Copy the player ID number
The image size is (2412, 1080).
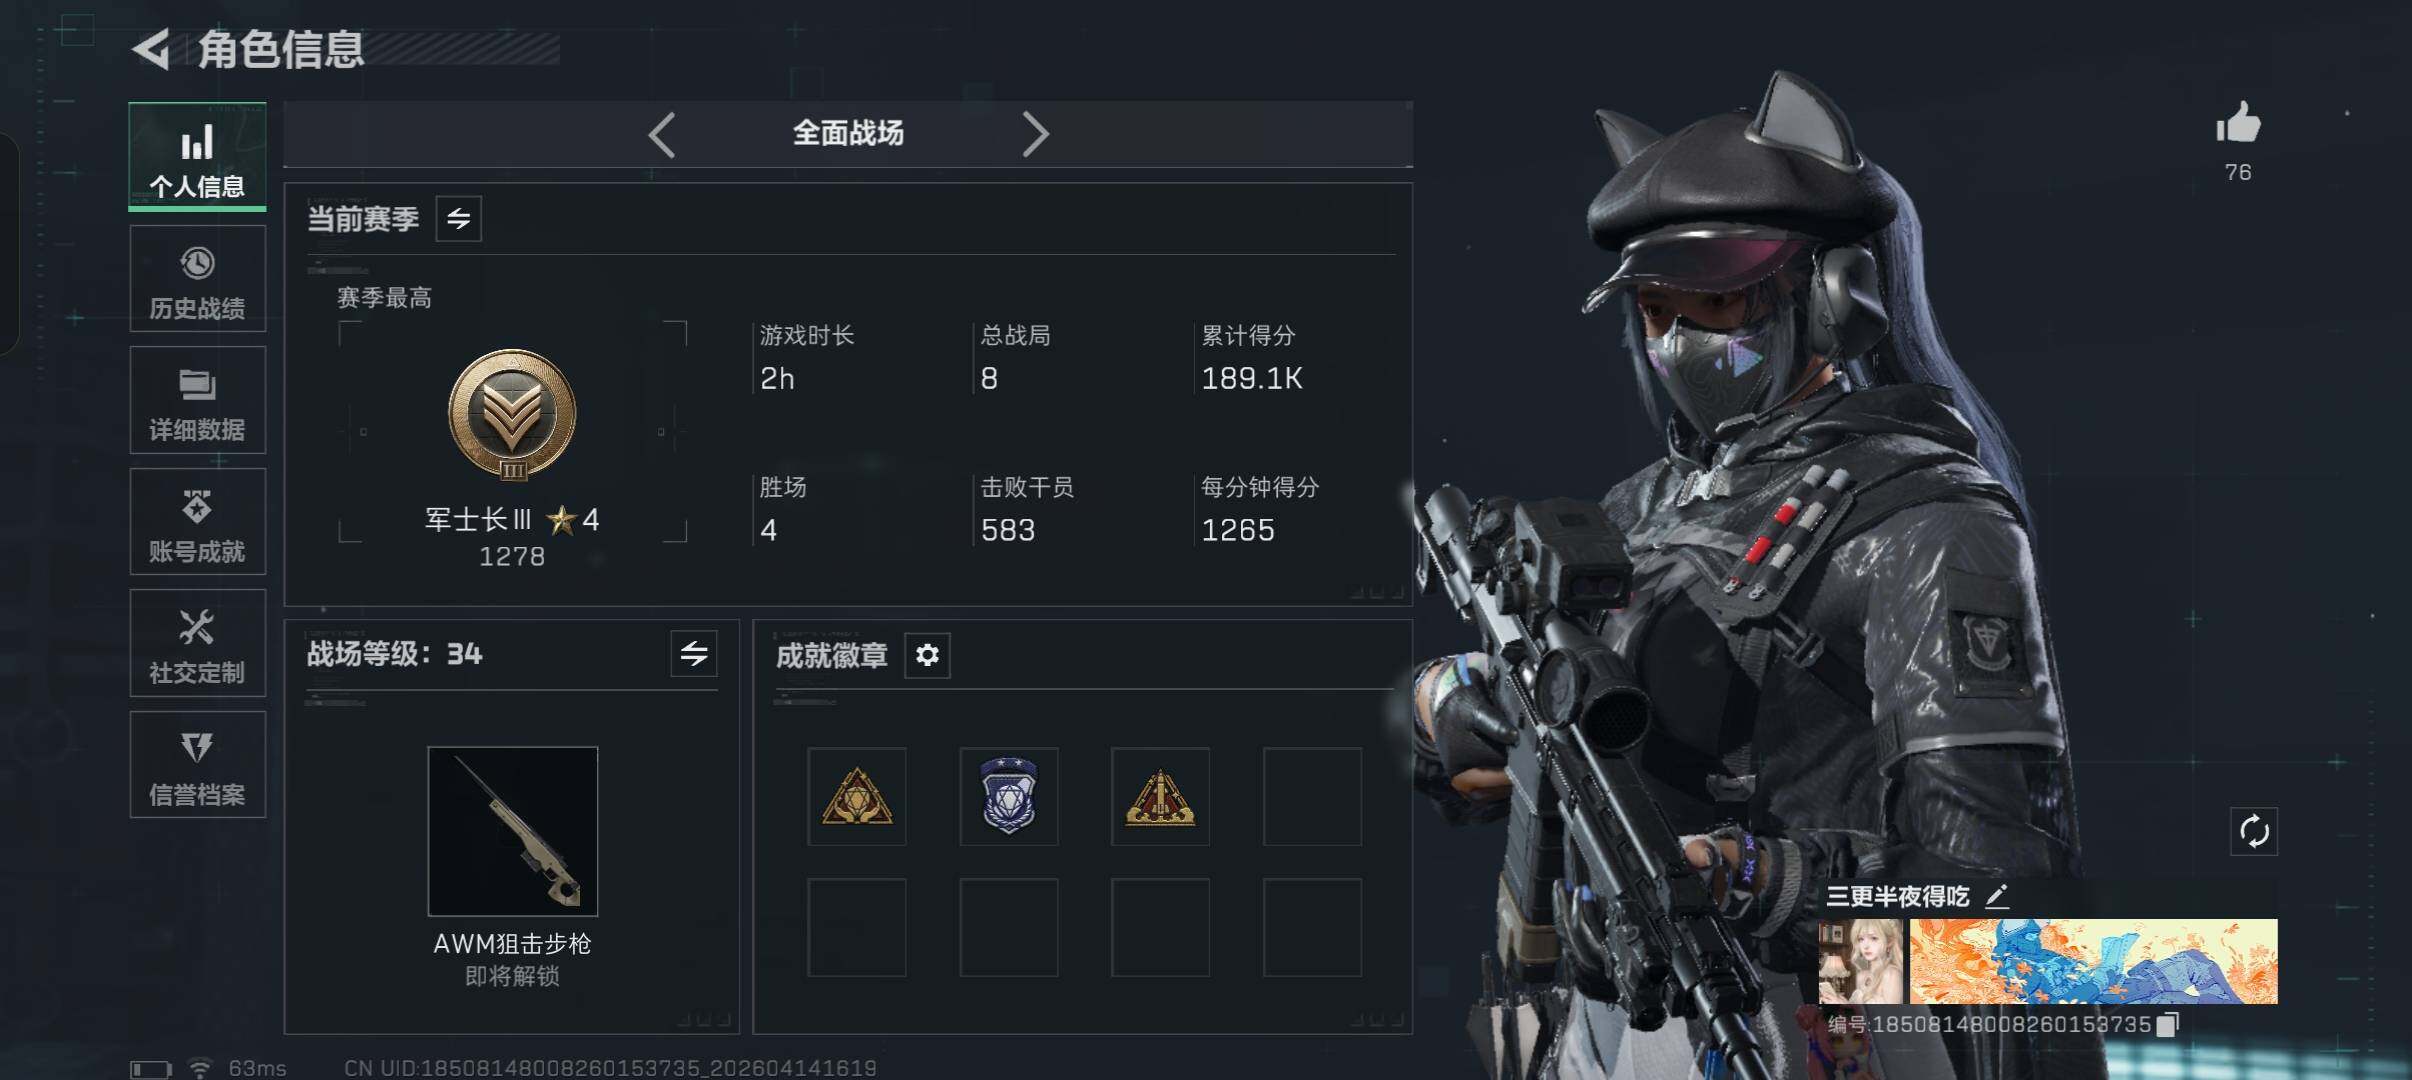click(2166, 1025)
